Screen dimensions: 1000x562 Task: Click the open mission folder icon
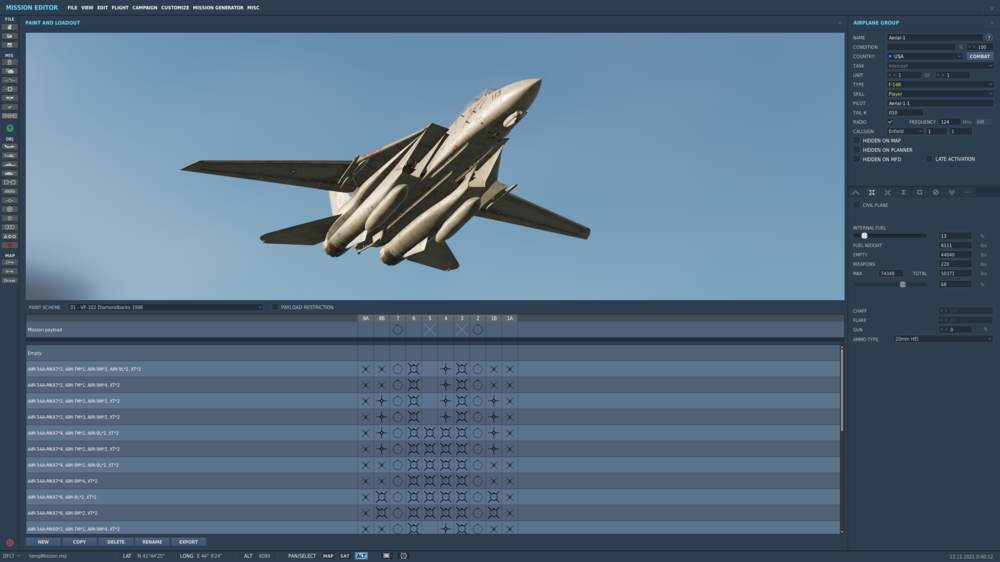coord(10,36)
